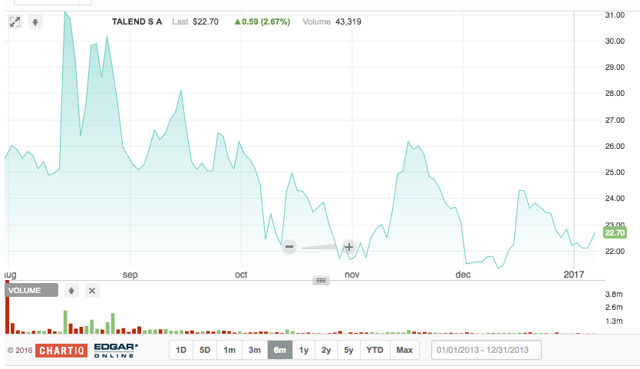
Task: Switch to the 3m range
Action: click(255, 350)
